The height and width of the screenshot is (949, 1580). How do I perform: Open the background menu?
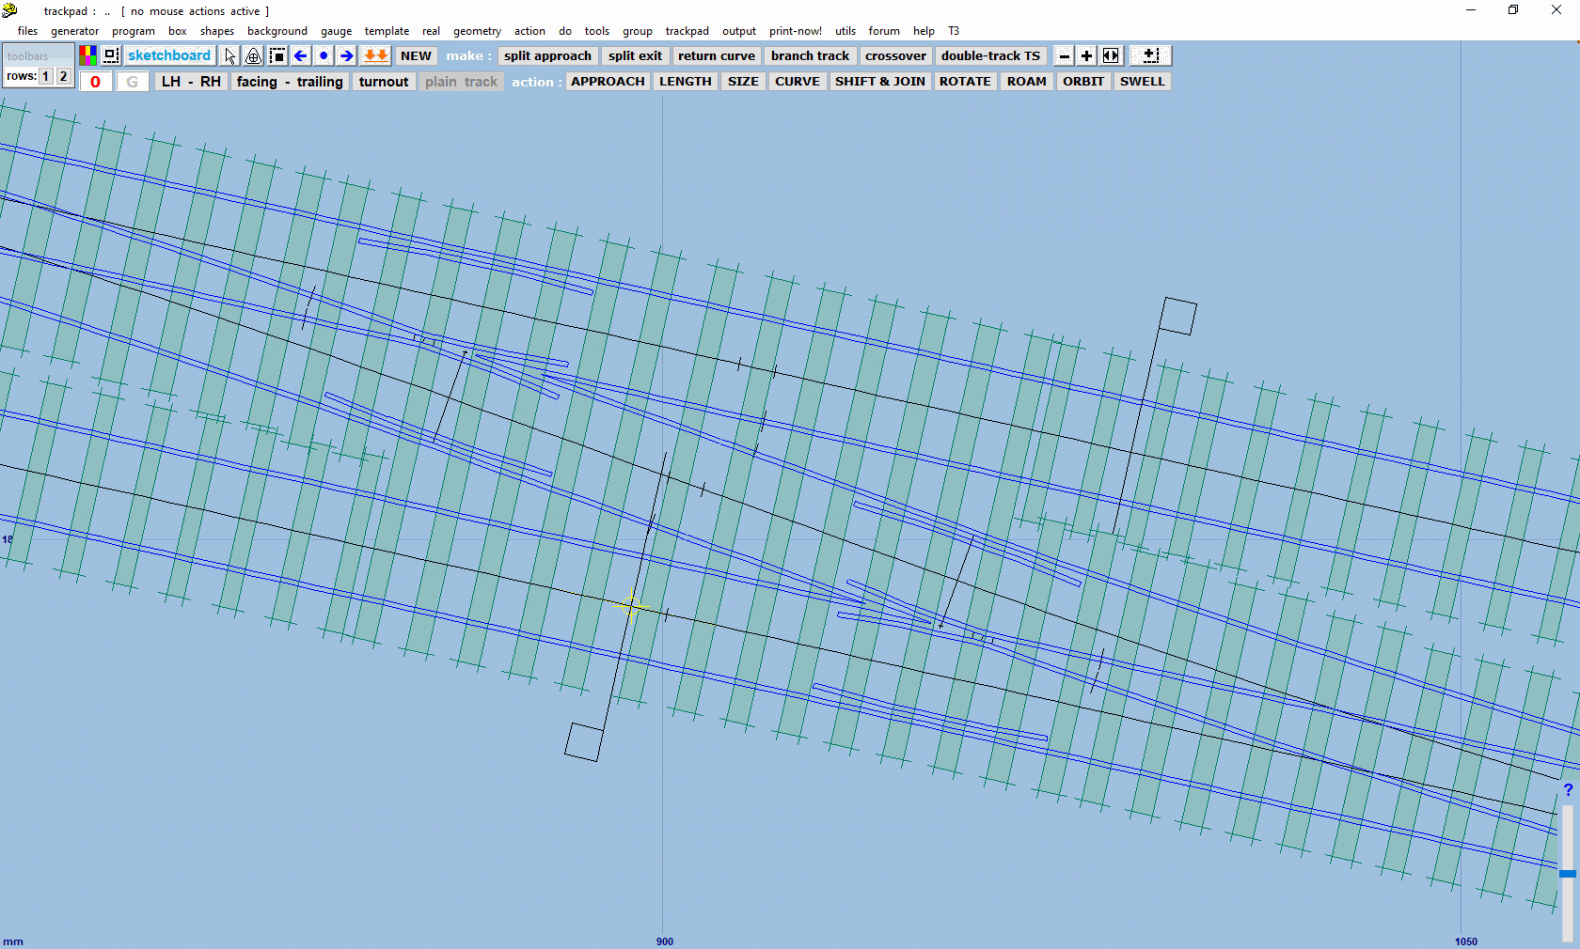coord(277,31)
